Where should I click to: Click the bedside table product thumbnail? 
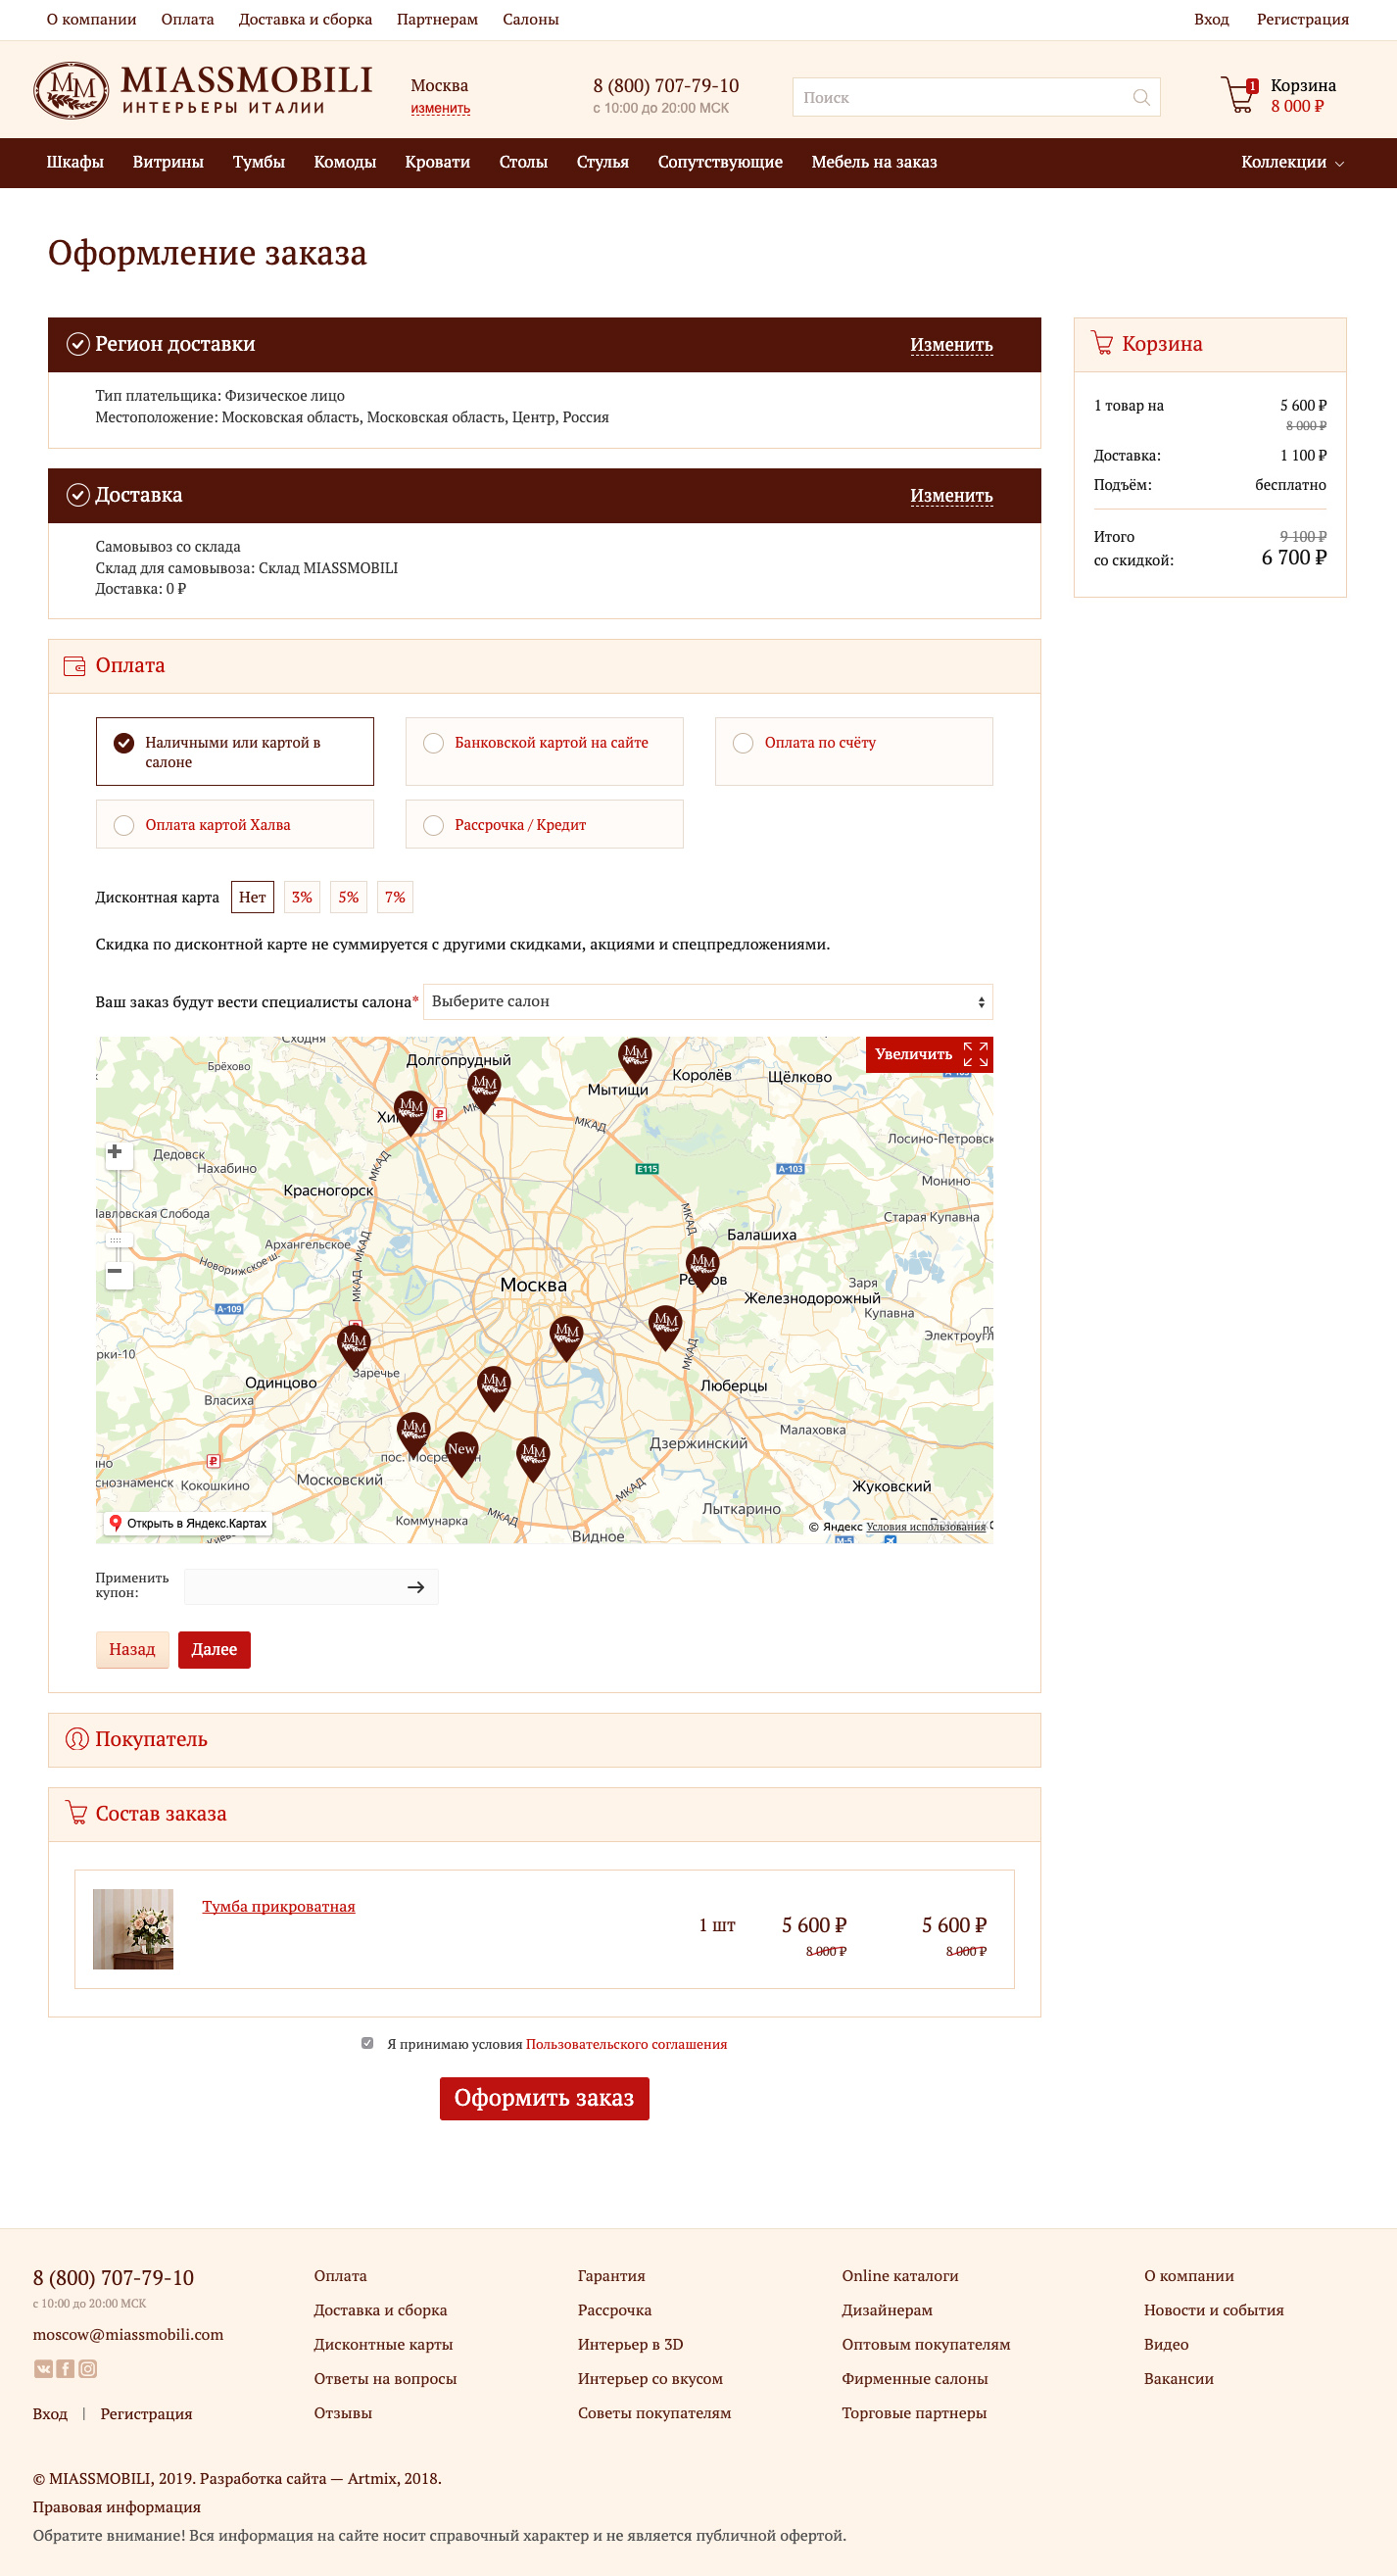tap(133, 1929)
